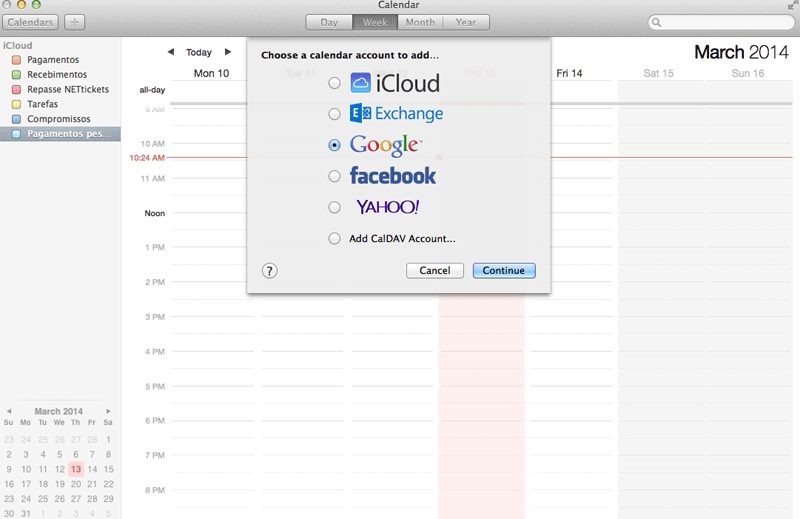Select the Add CalDAV Account radio button
This screenshot has width=800, height=519.
[x=334, y=238]
